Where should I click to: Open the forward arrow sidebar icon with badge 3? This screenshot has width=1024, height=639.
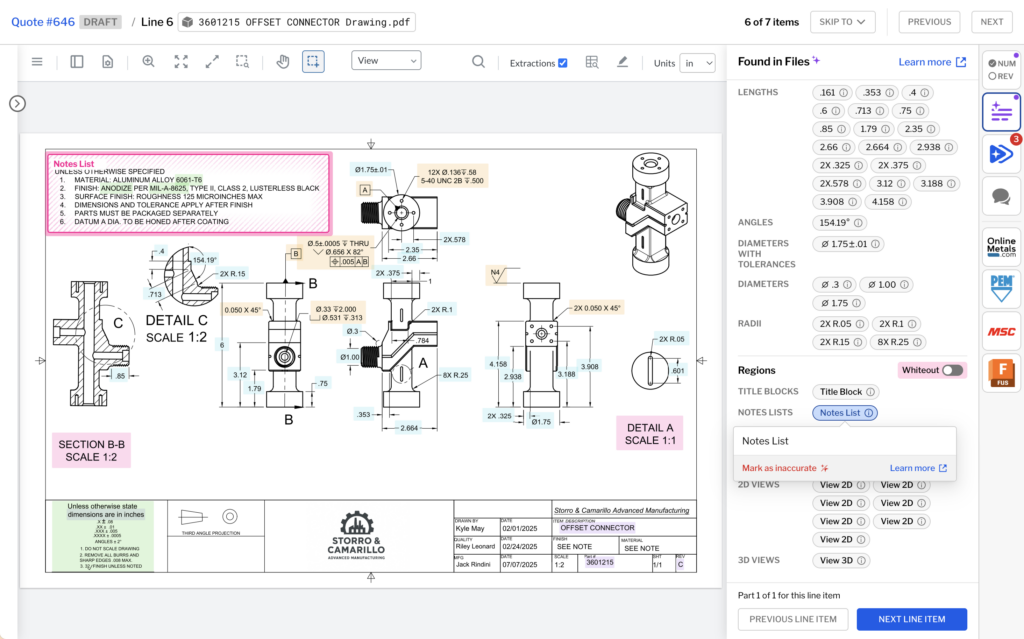(x=1001, y=154)
